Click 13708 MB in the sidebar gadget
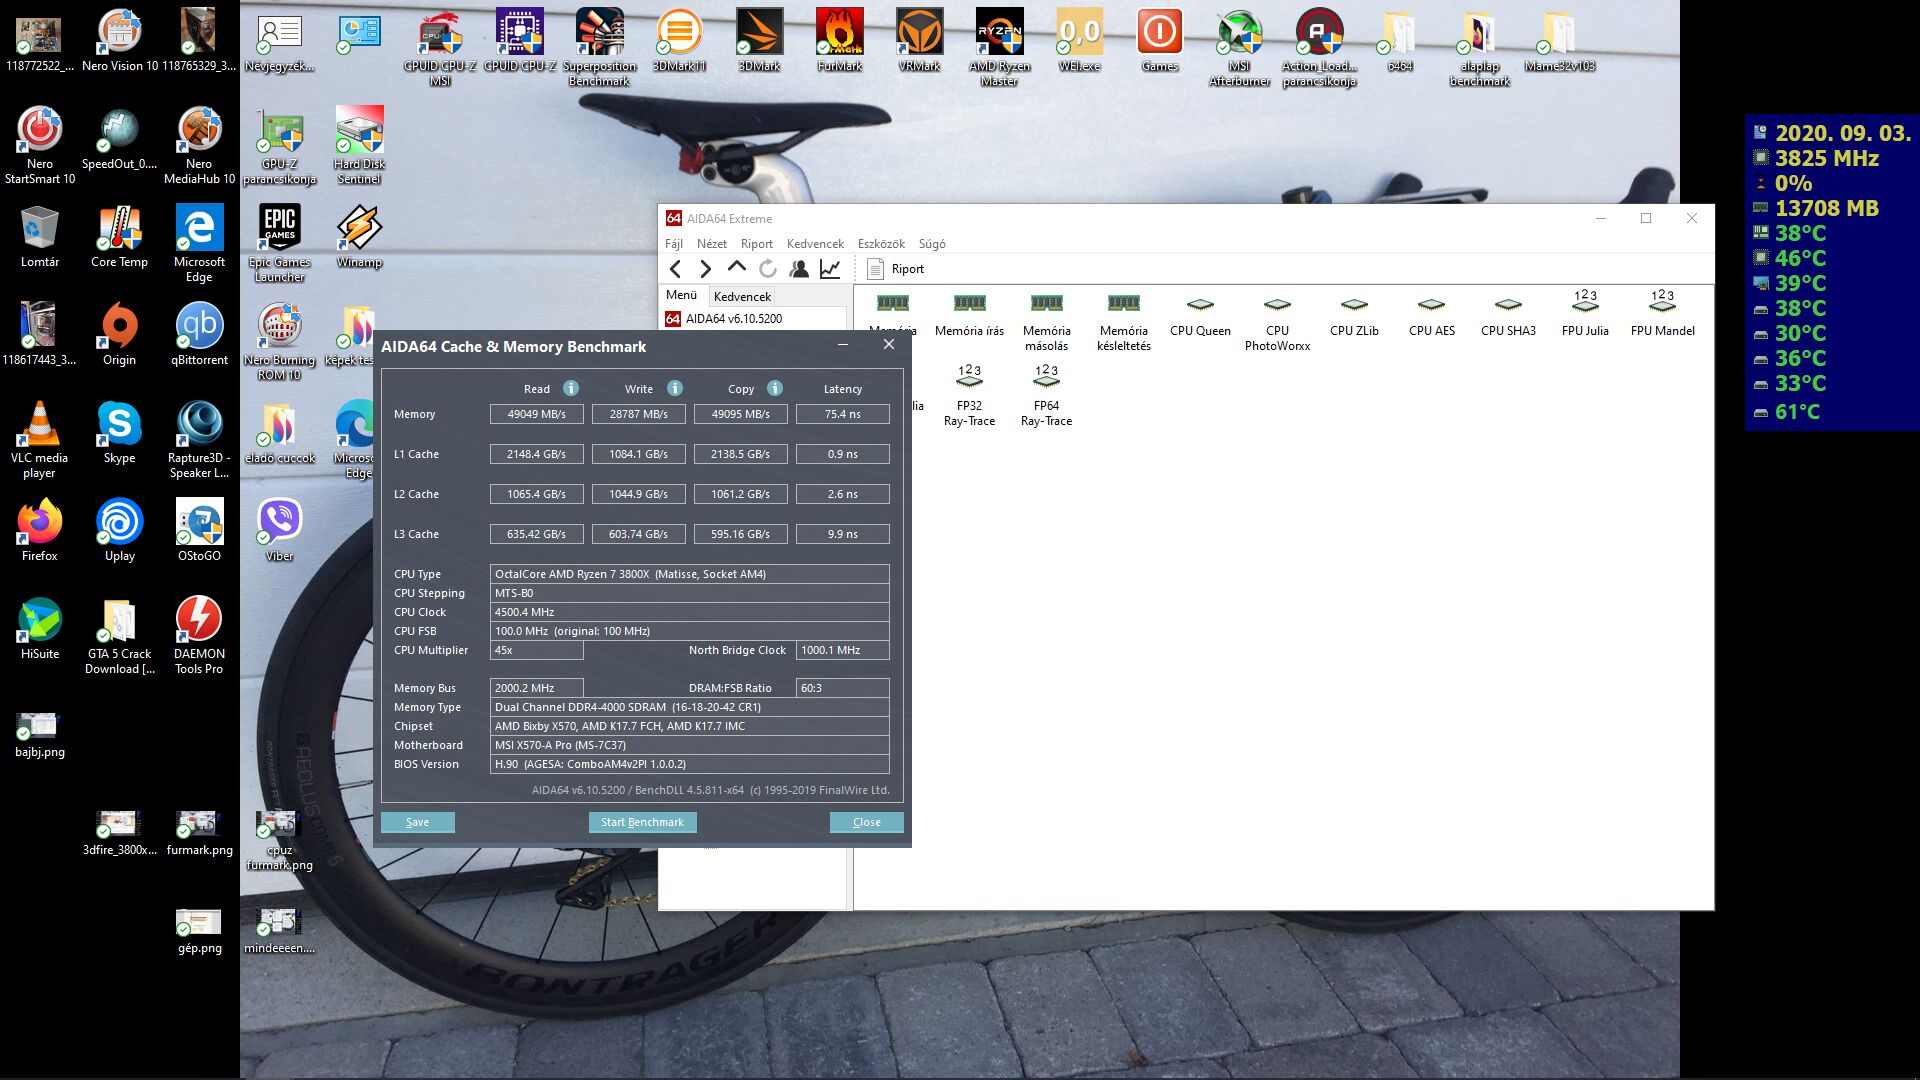 [1826, 208]
